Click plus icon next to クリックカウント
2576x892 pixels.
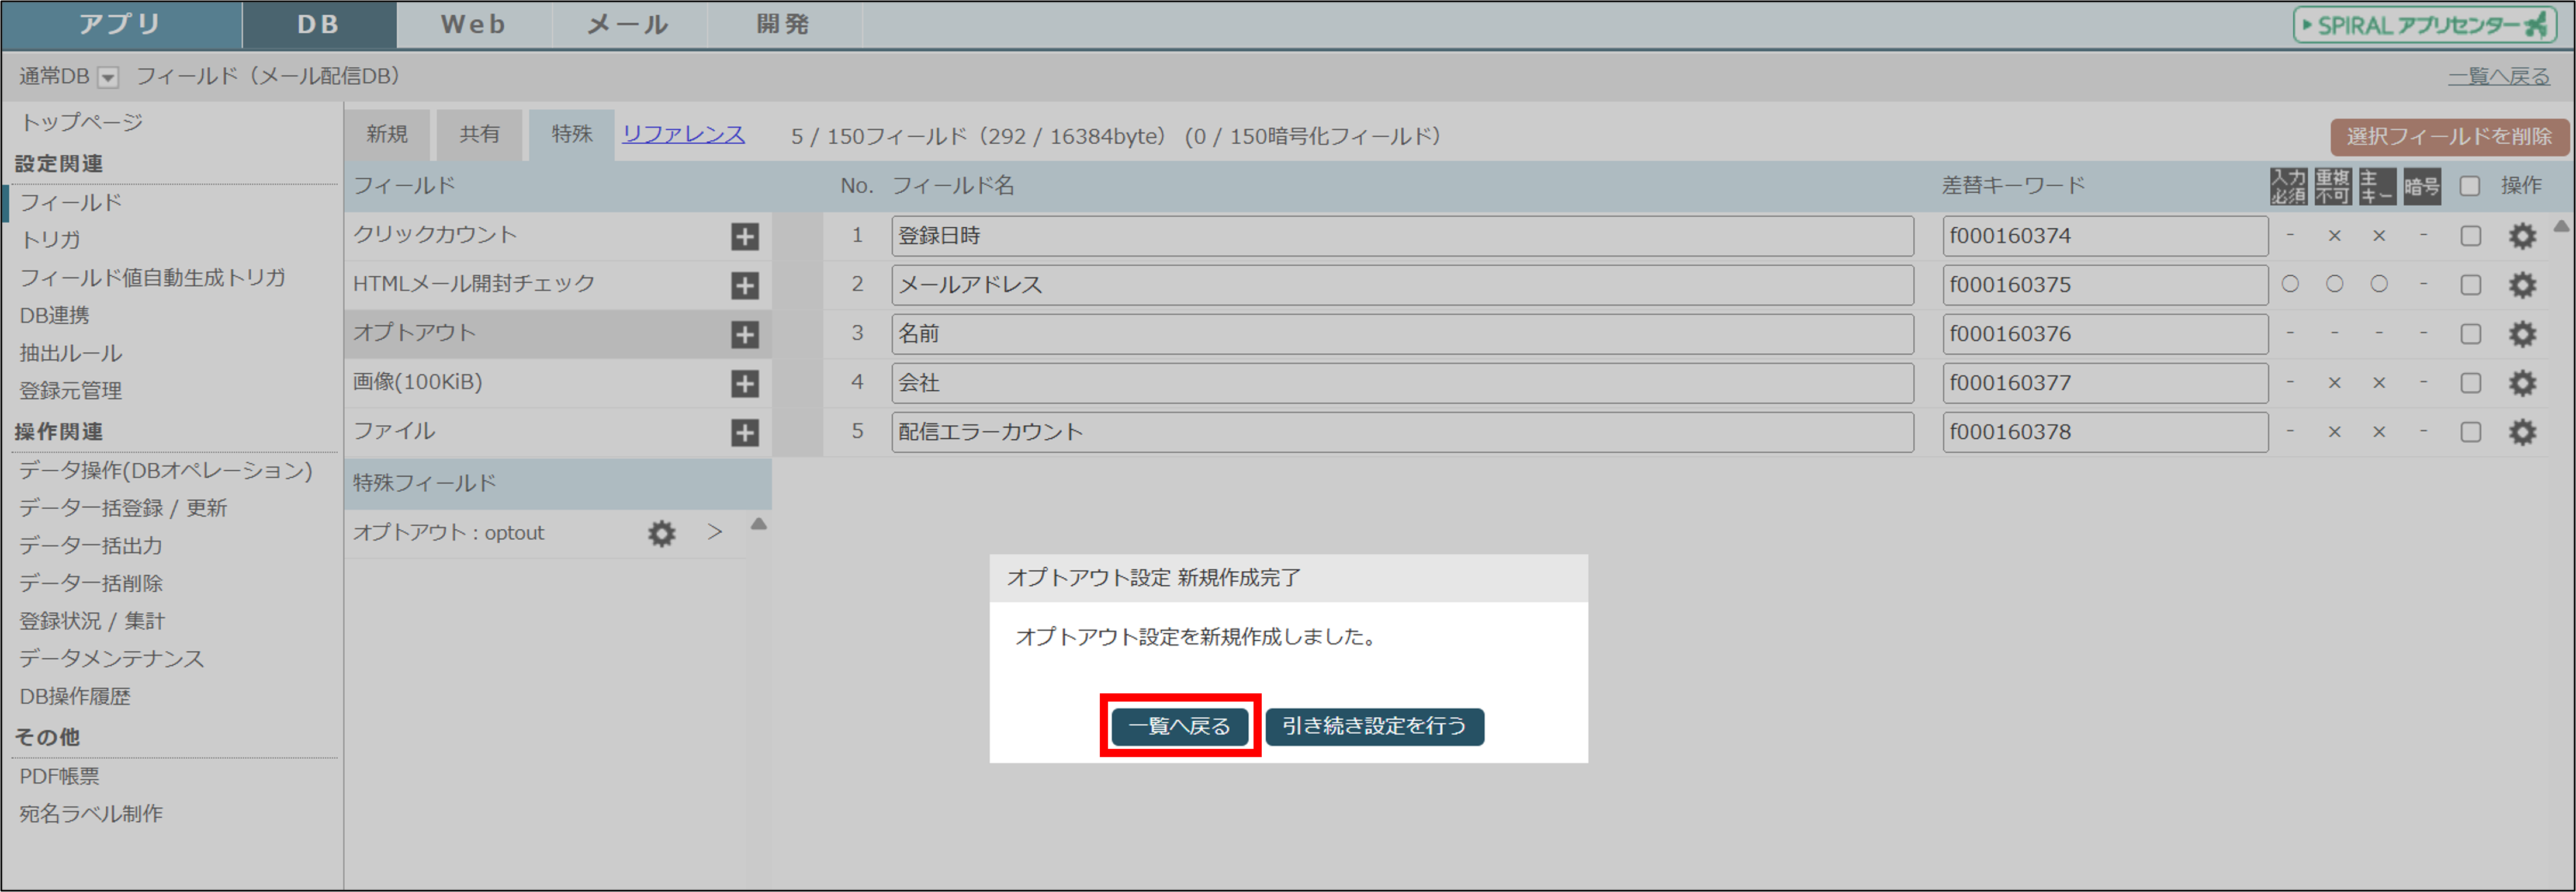[744, 236]
